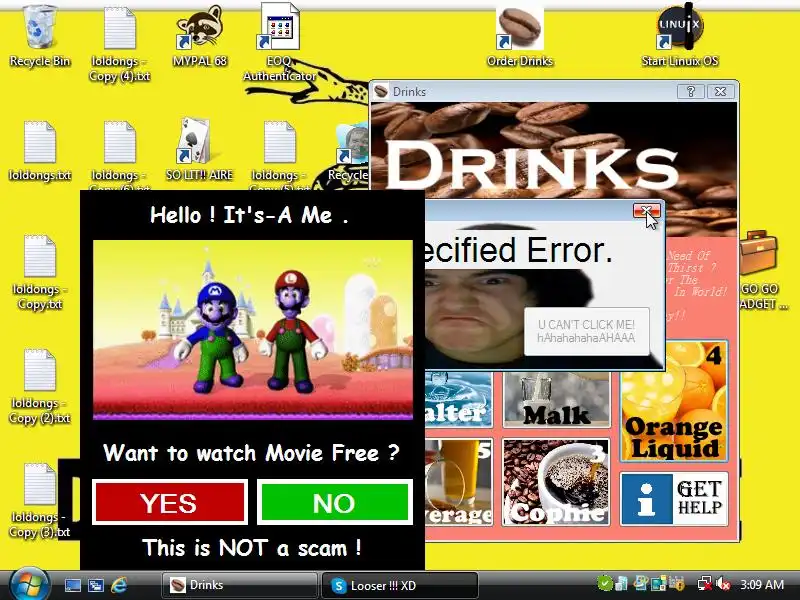
Task: Choose the Beverage drink tile
Action: 458,482
